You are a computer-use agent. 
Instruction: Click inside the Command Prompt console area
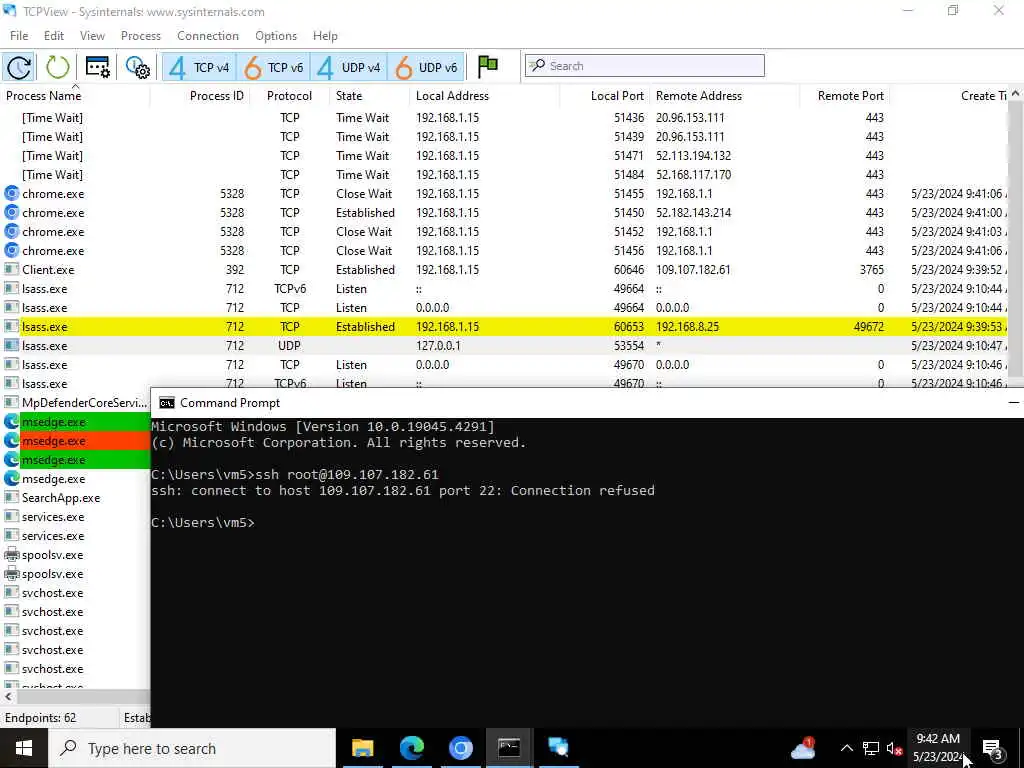586,571
